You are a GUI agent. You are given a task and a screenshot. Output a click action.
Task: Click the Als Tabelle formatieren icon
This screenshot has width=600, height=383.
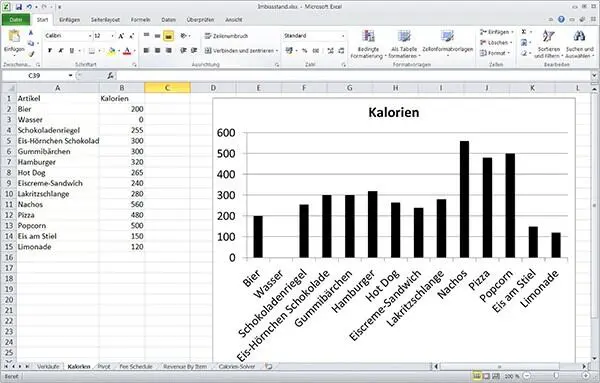click(404, 36)
